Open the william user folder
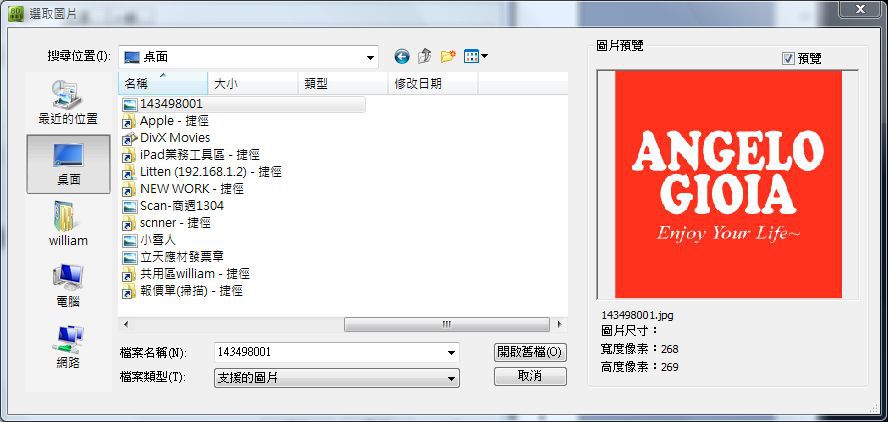Screen dimensions: 888x422 (x=68, y=224)
